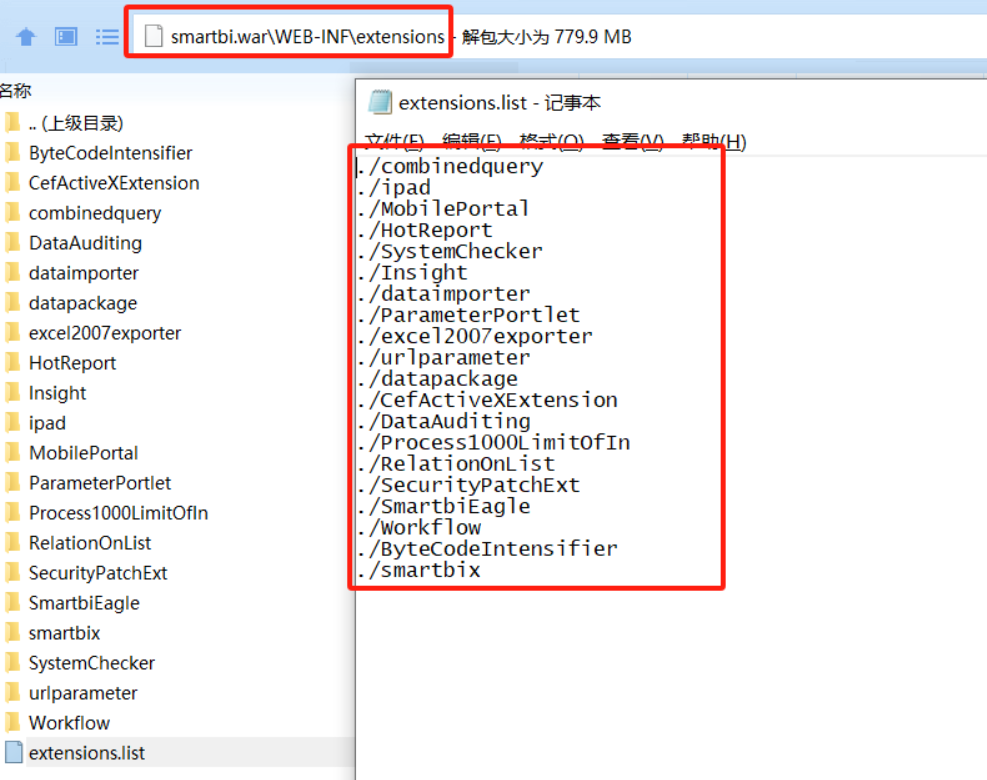Click the 解包大小为 779.9 MB size label
The height and width of the screenshot is (780, 987).
click(546, 37)
